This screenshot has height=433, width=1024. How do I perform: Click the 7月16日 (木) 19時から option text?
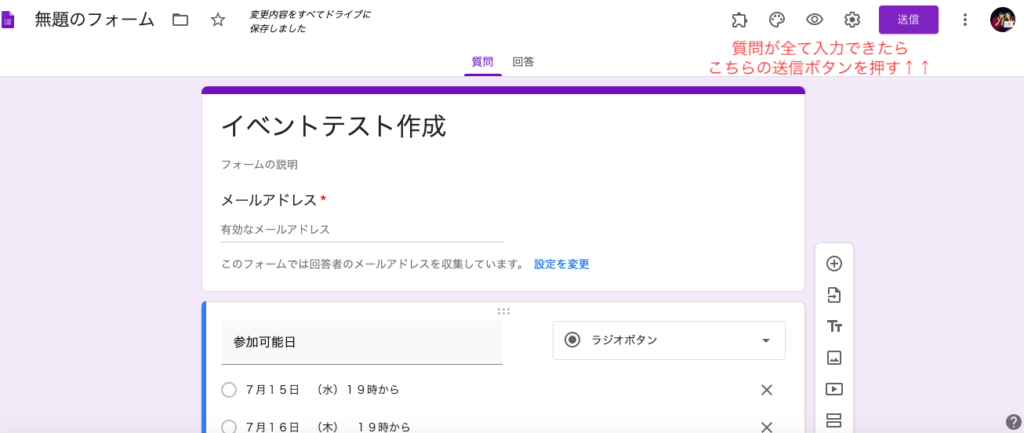(328, 427)
